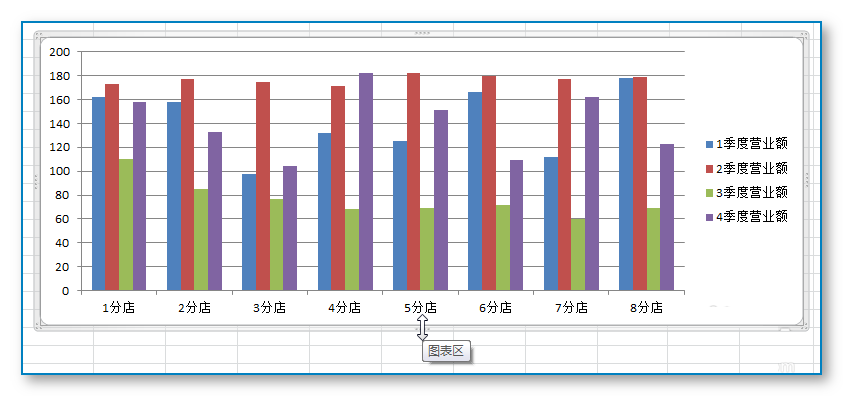Viewport: 843px width, 396px height.
Task: Click the 120 value on the vertical axis
Action: [60, 147]
